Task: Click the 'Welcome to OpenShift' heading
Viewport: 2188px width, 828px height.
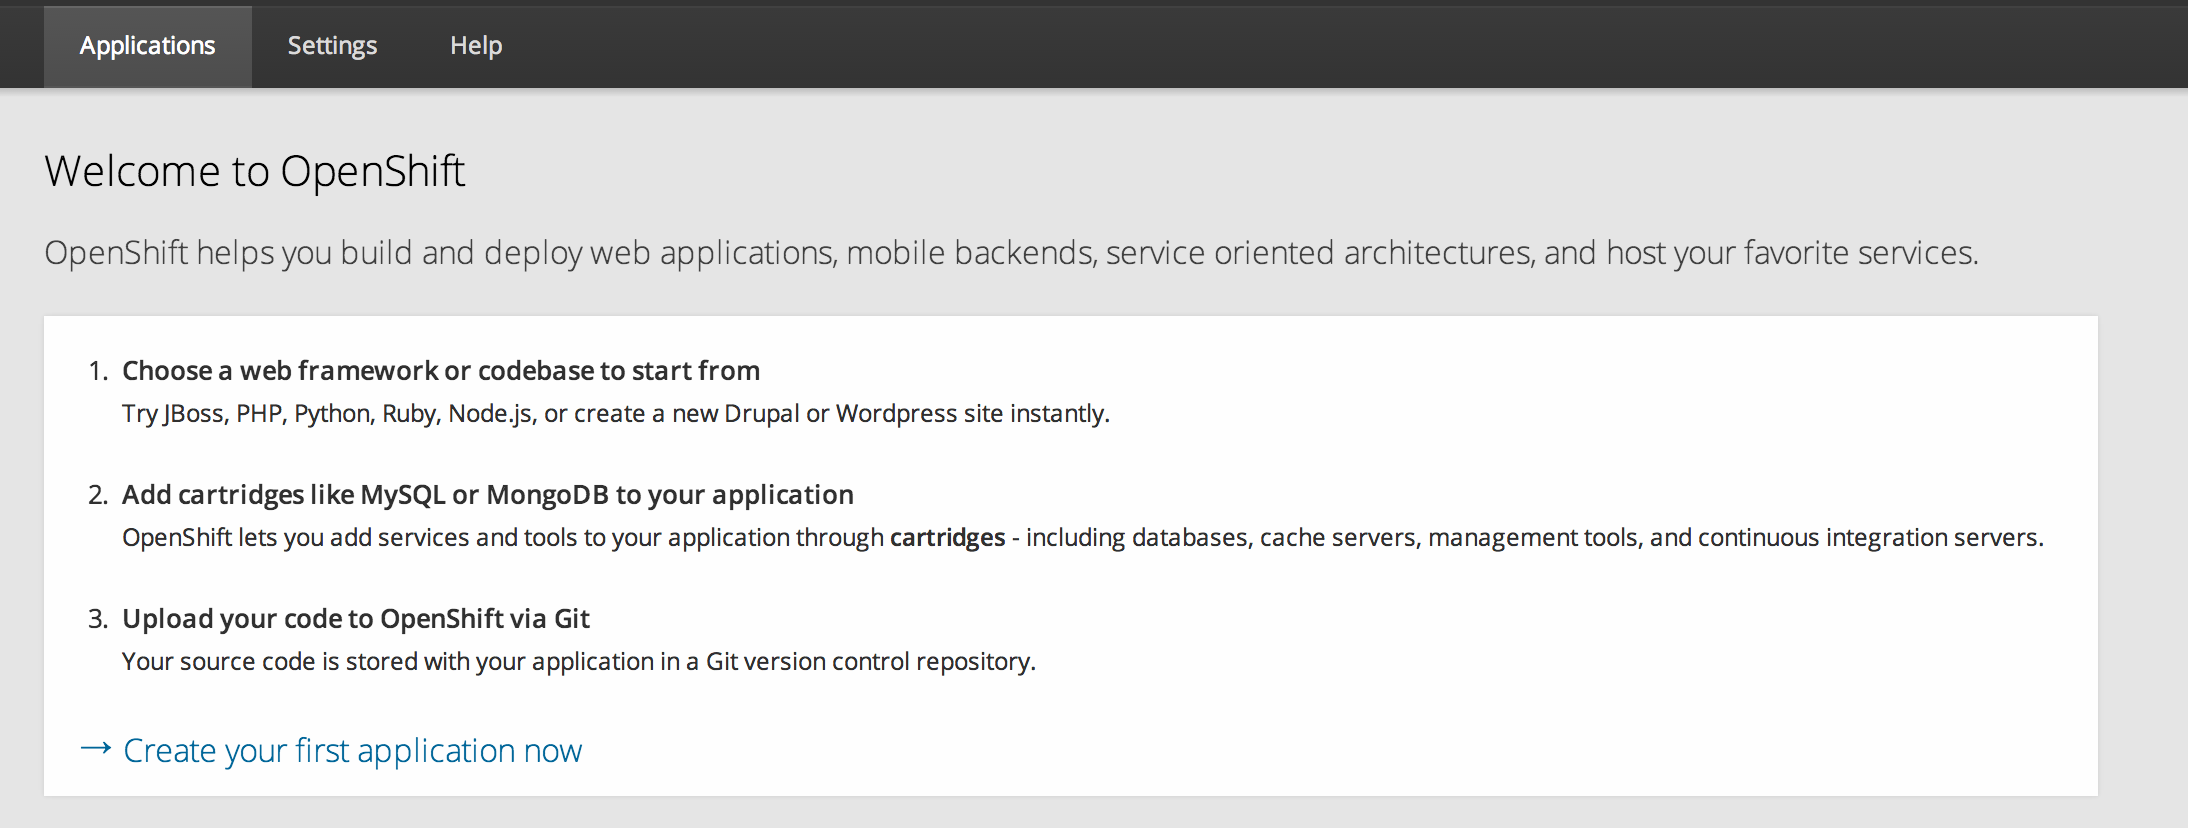Action: 254,171
